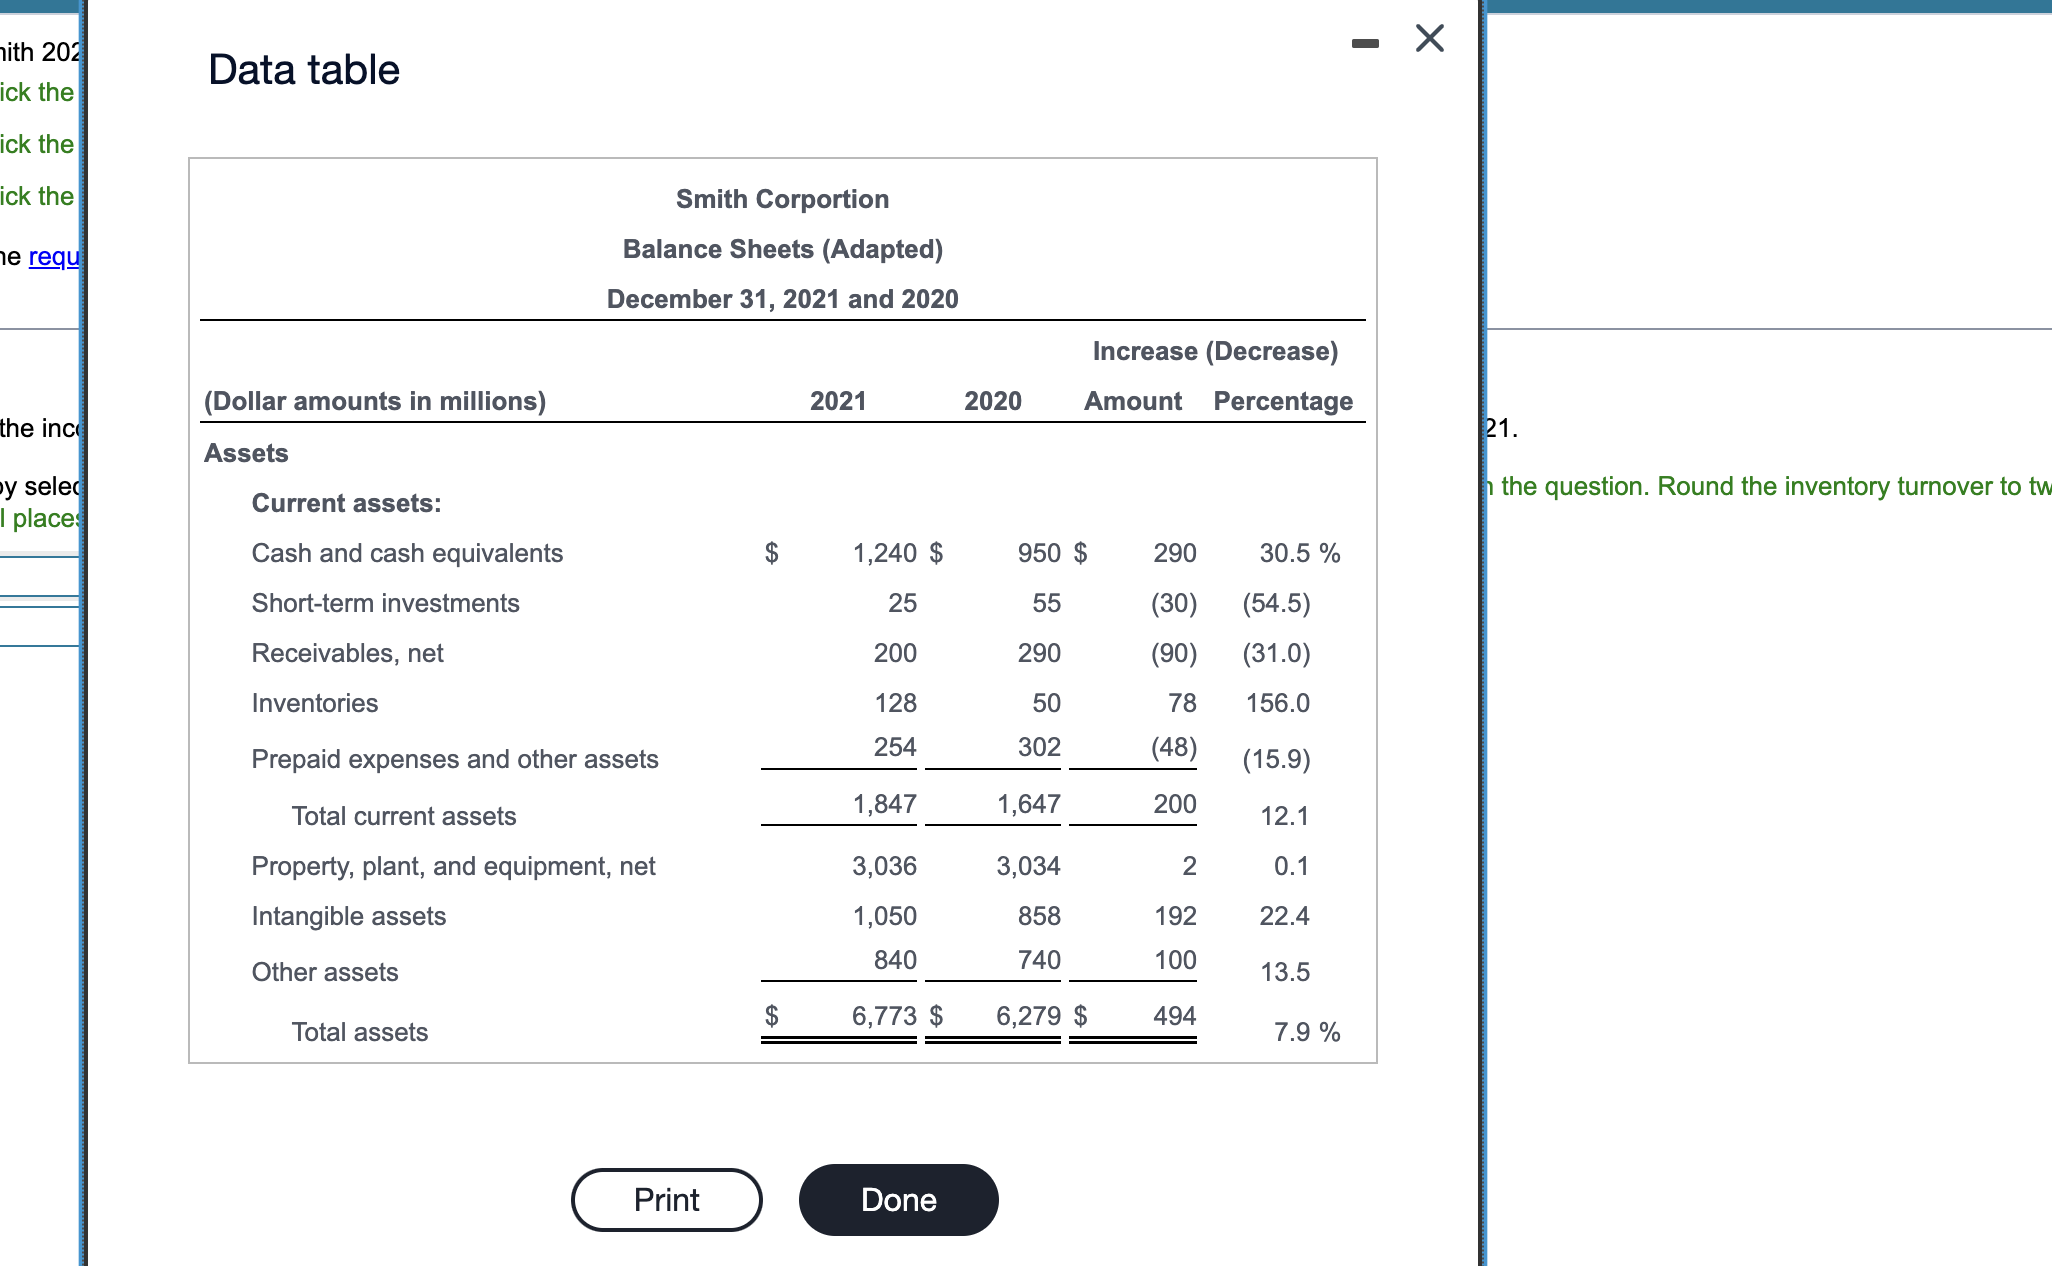Select the 'Current assets:' label
Viewport: 2052px width, 1266px height.
[346, 503]
